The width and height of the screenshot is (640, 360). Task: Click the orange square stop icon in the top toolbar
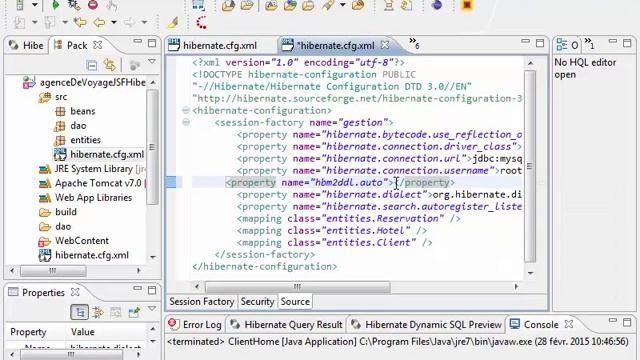(467, 5)
